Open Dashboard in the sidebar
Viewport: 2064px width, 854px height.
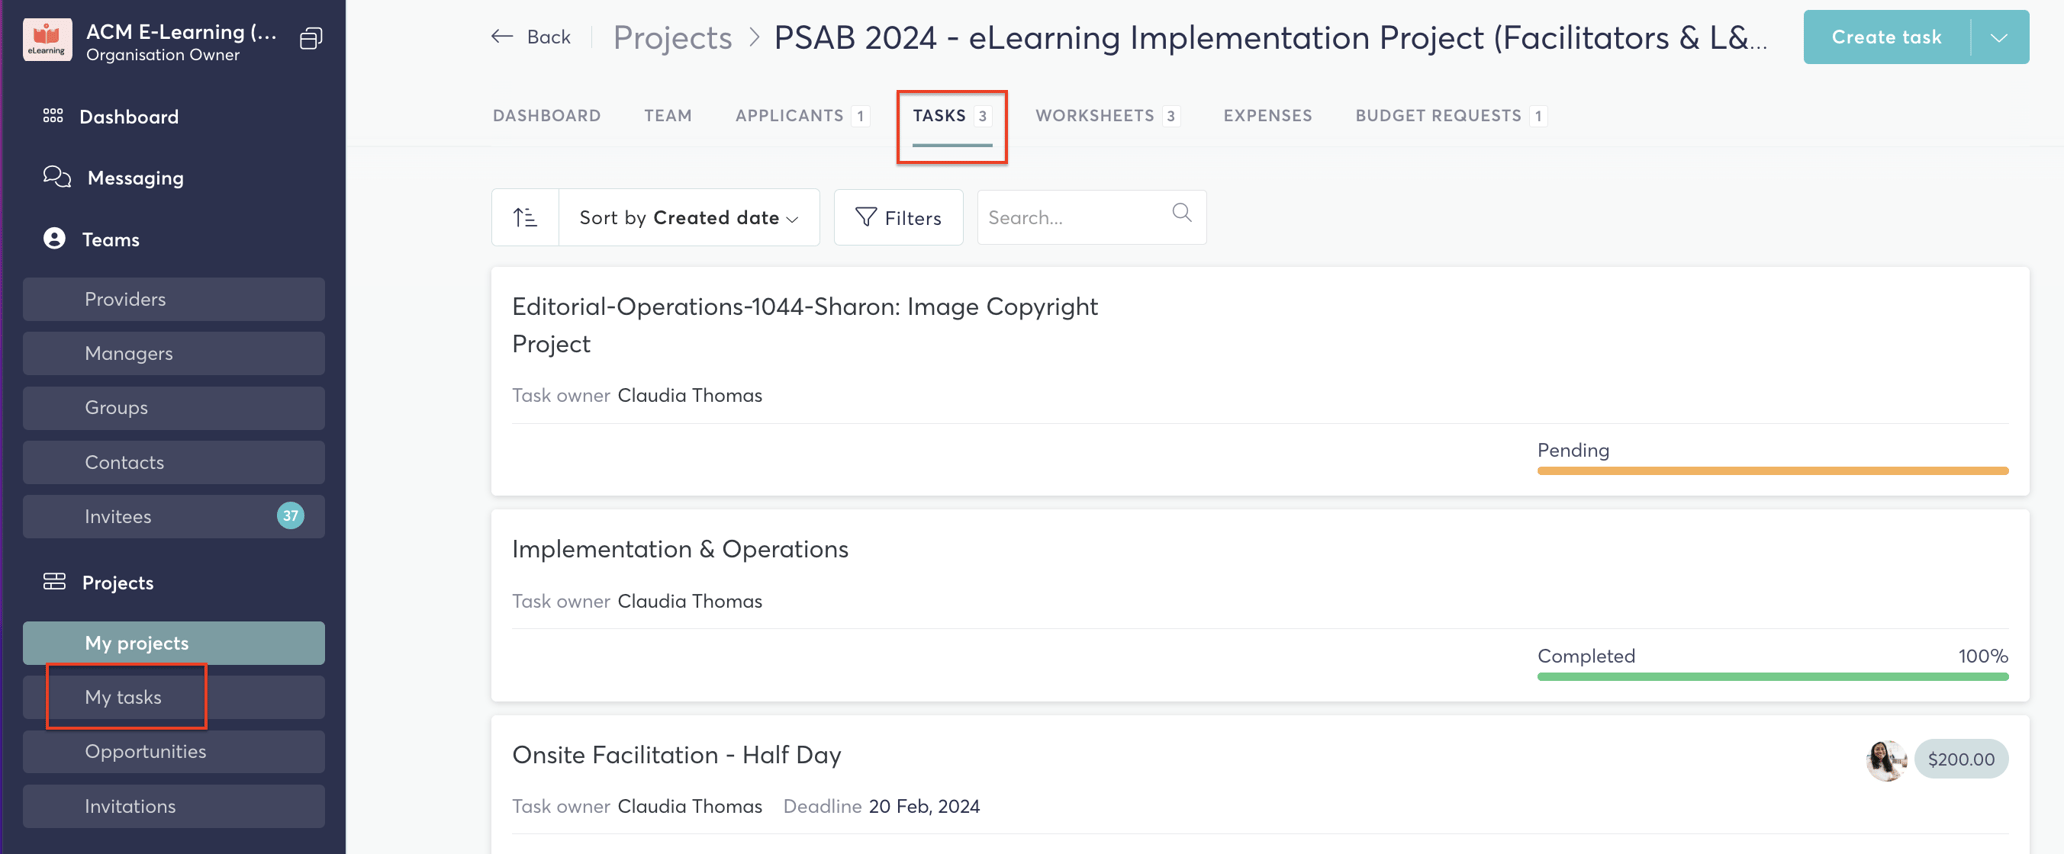(129, 117)
